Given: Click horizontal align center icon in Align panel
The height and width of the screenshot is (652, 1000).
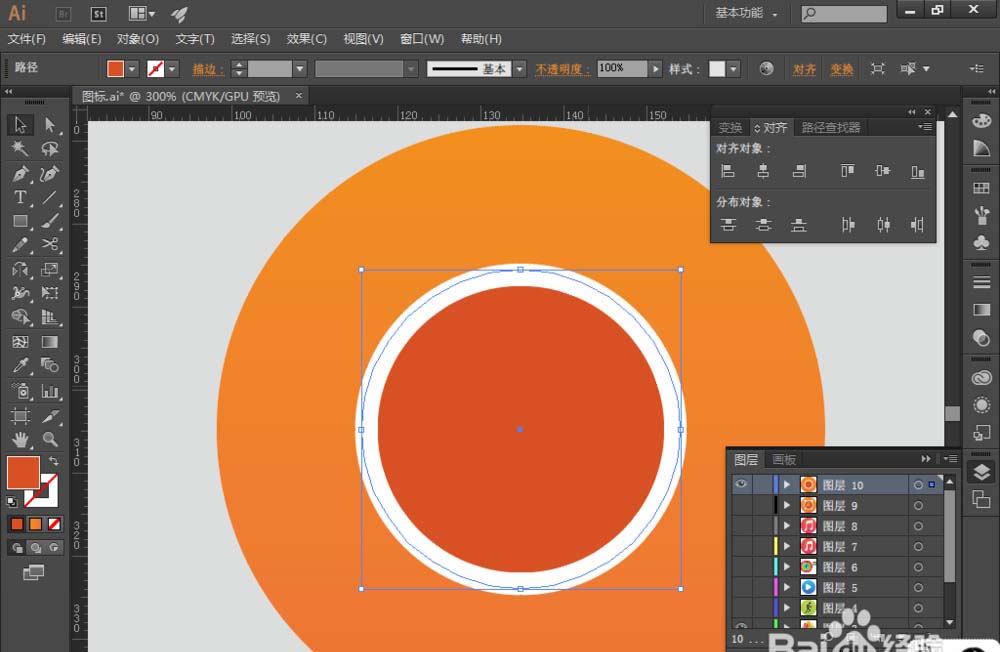Looking at the screenshot, I should tap(763, 171).
